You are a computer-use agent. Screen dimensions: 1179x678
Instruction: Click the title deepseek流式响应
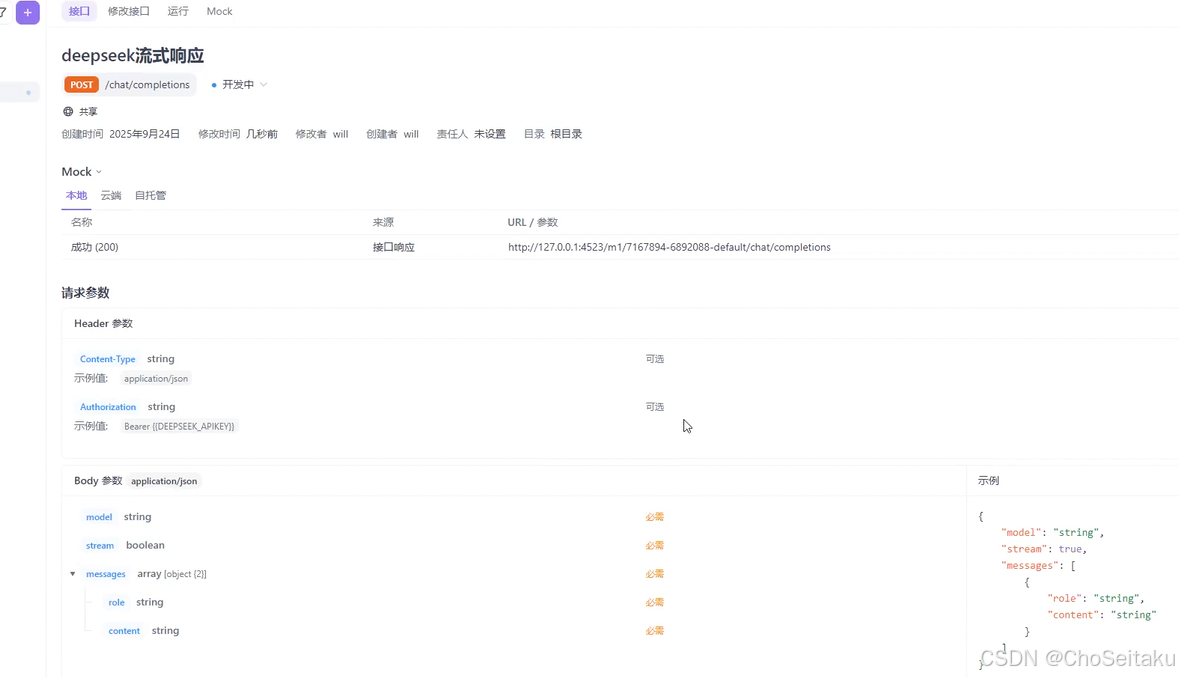tap(133, 56)
